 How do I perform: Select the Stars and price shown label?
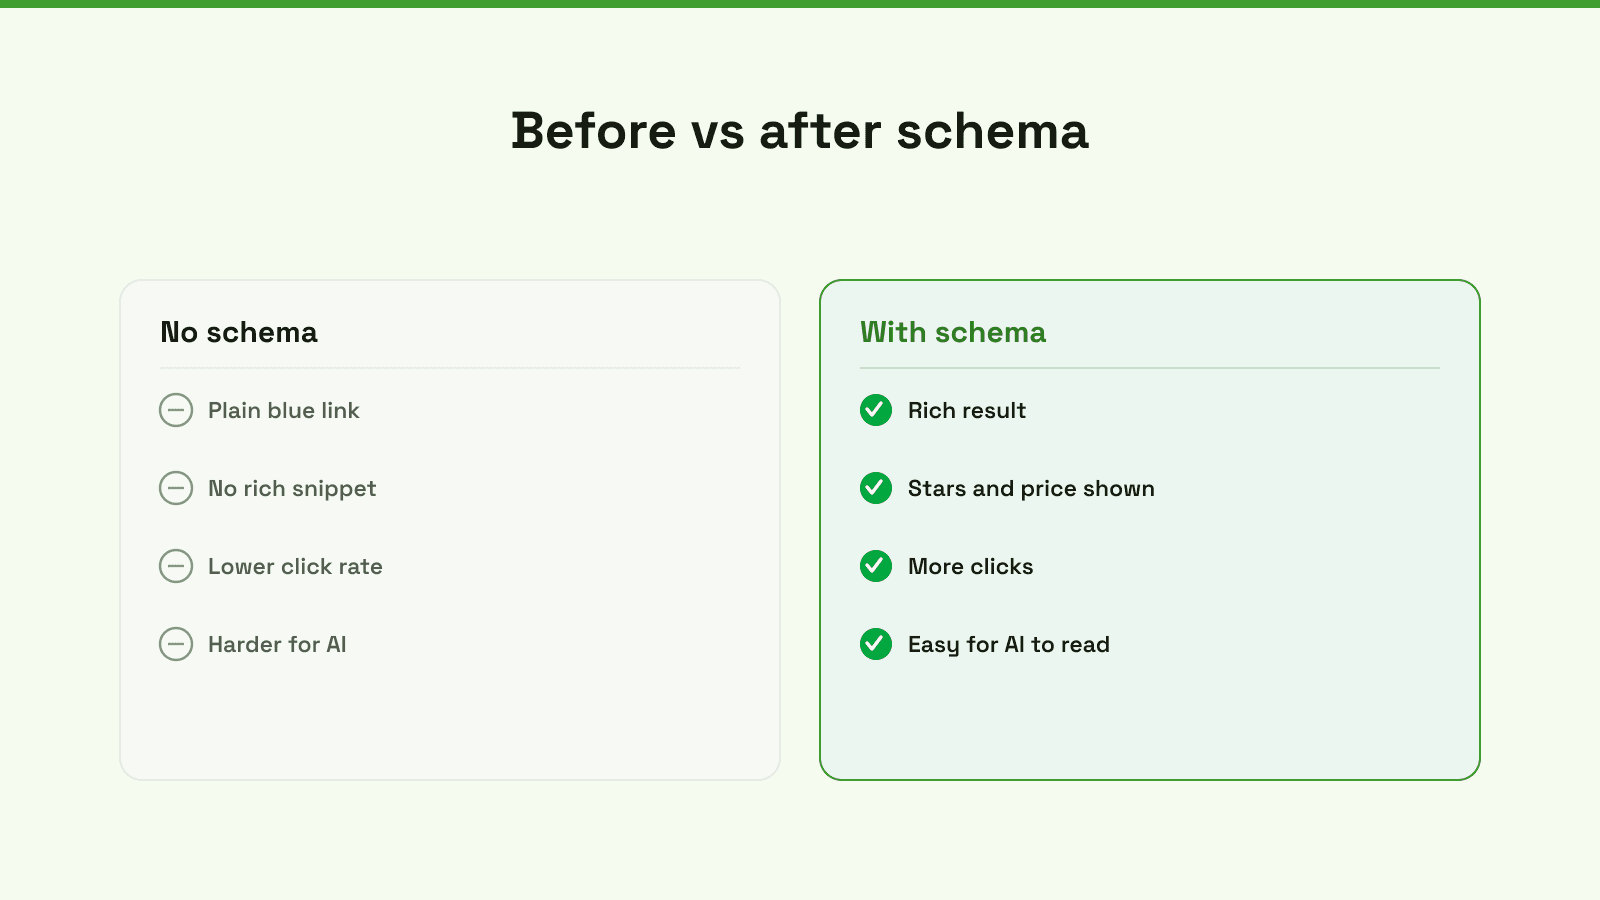click(1031, 488)
